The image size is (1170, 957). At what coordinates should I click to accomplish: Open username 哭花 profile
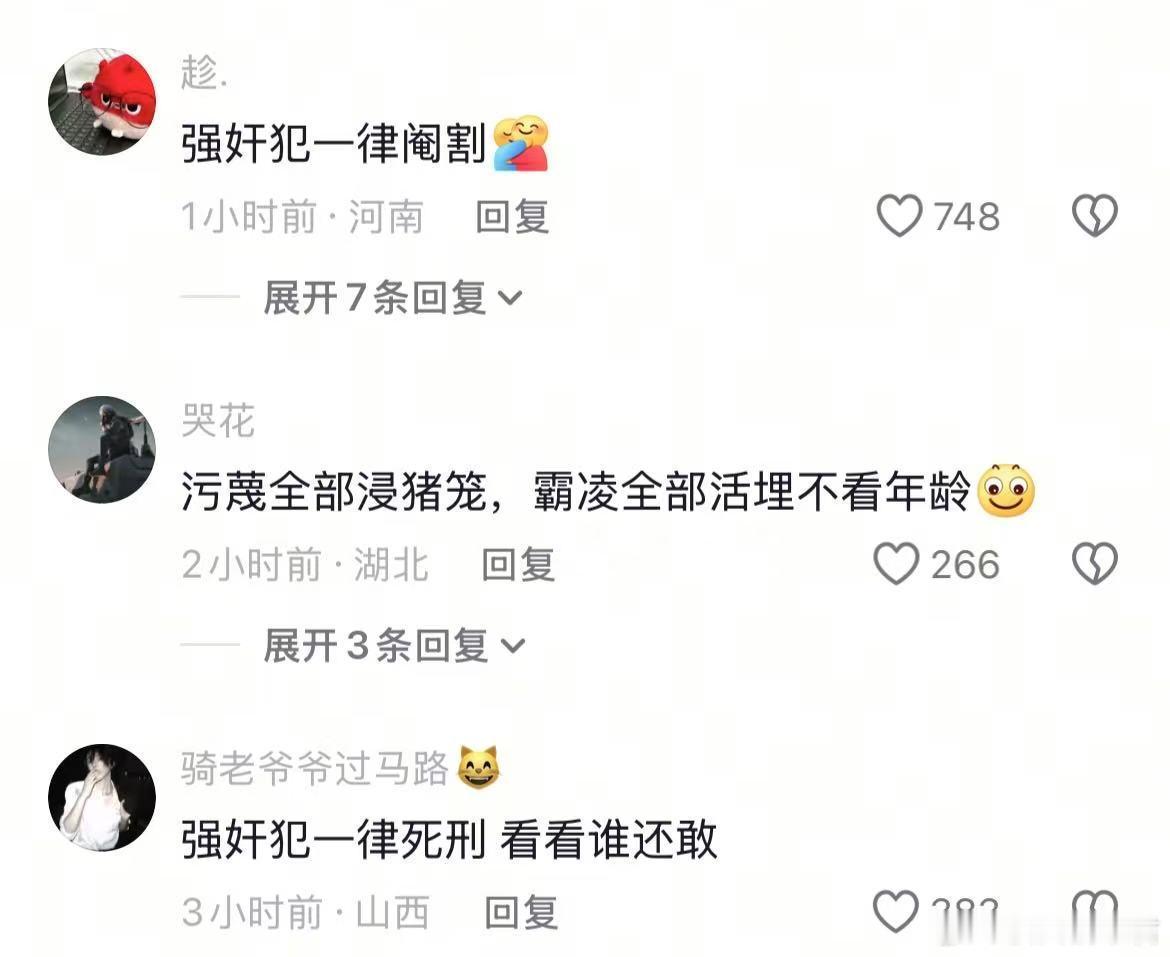218,421
